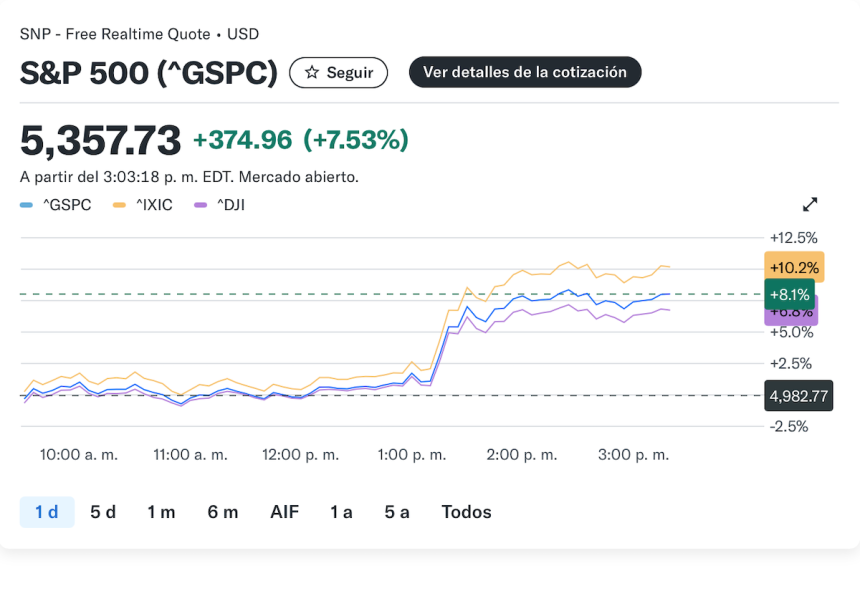
Task: Click the 5,357.73 current price
Action: 100,140
